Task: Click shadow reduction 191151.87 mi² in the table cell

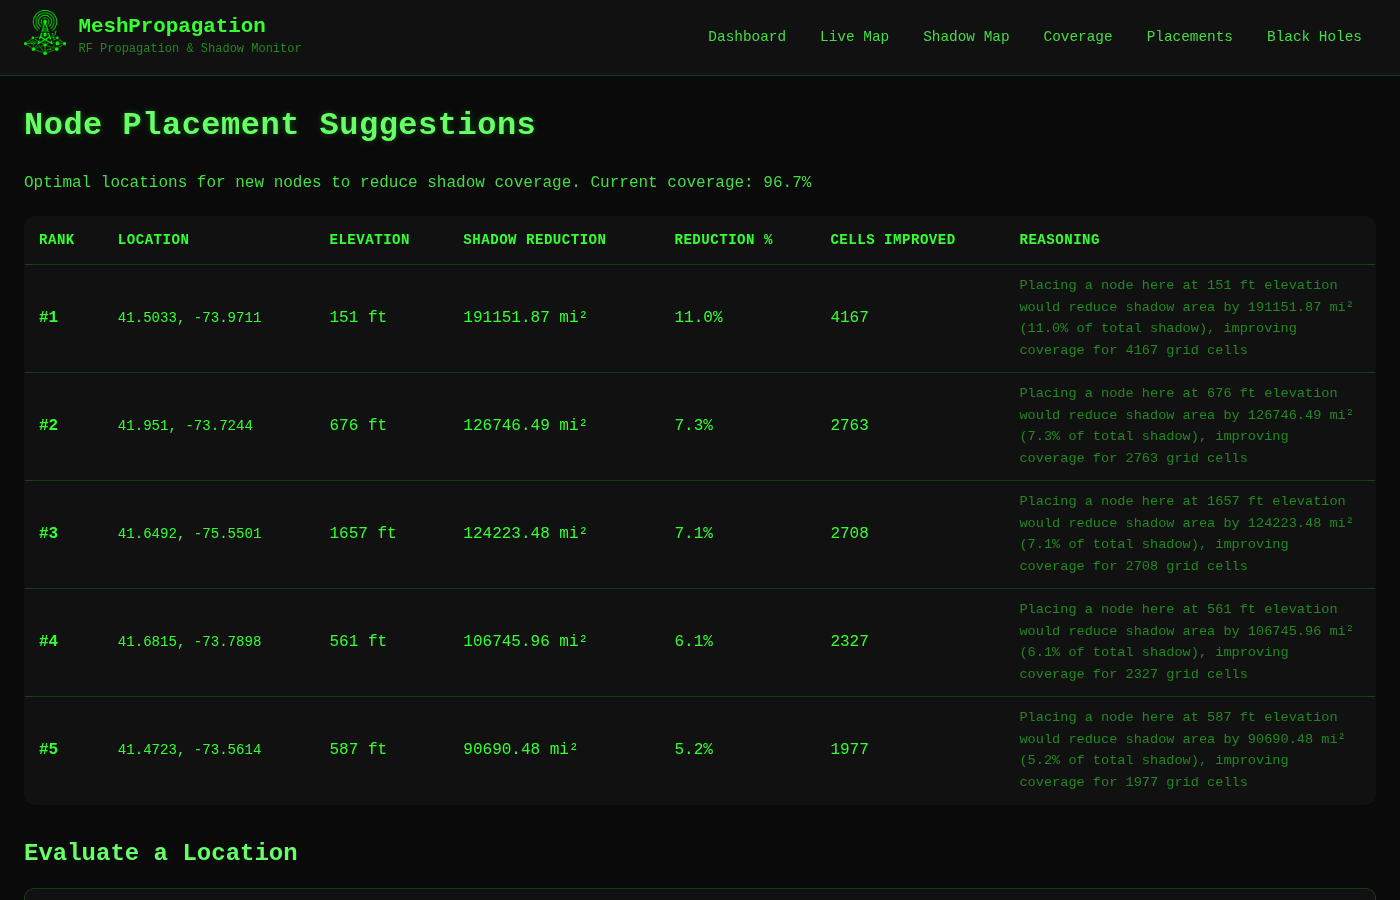Action: 525,318
